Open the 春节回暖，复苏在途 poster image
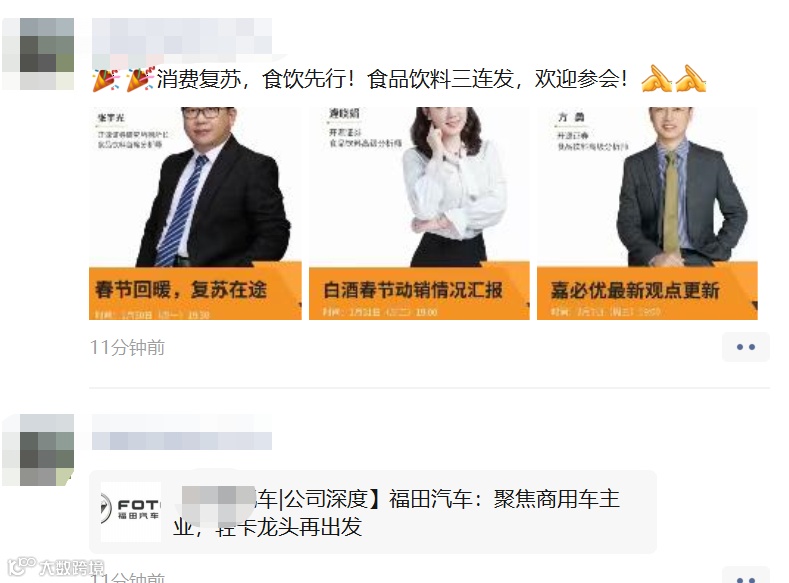 195,213
